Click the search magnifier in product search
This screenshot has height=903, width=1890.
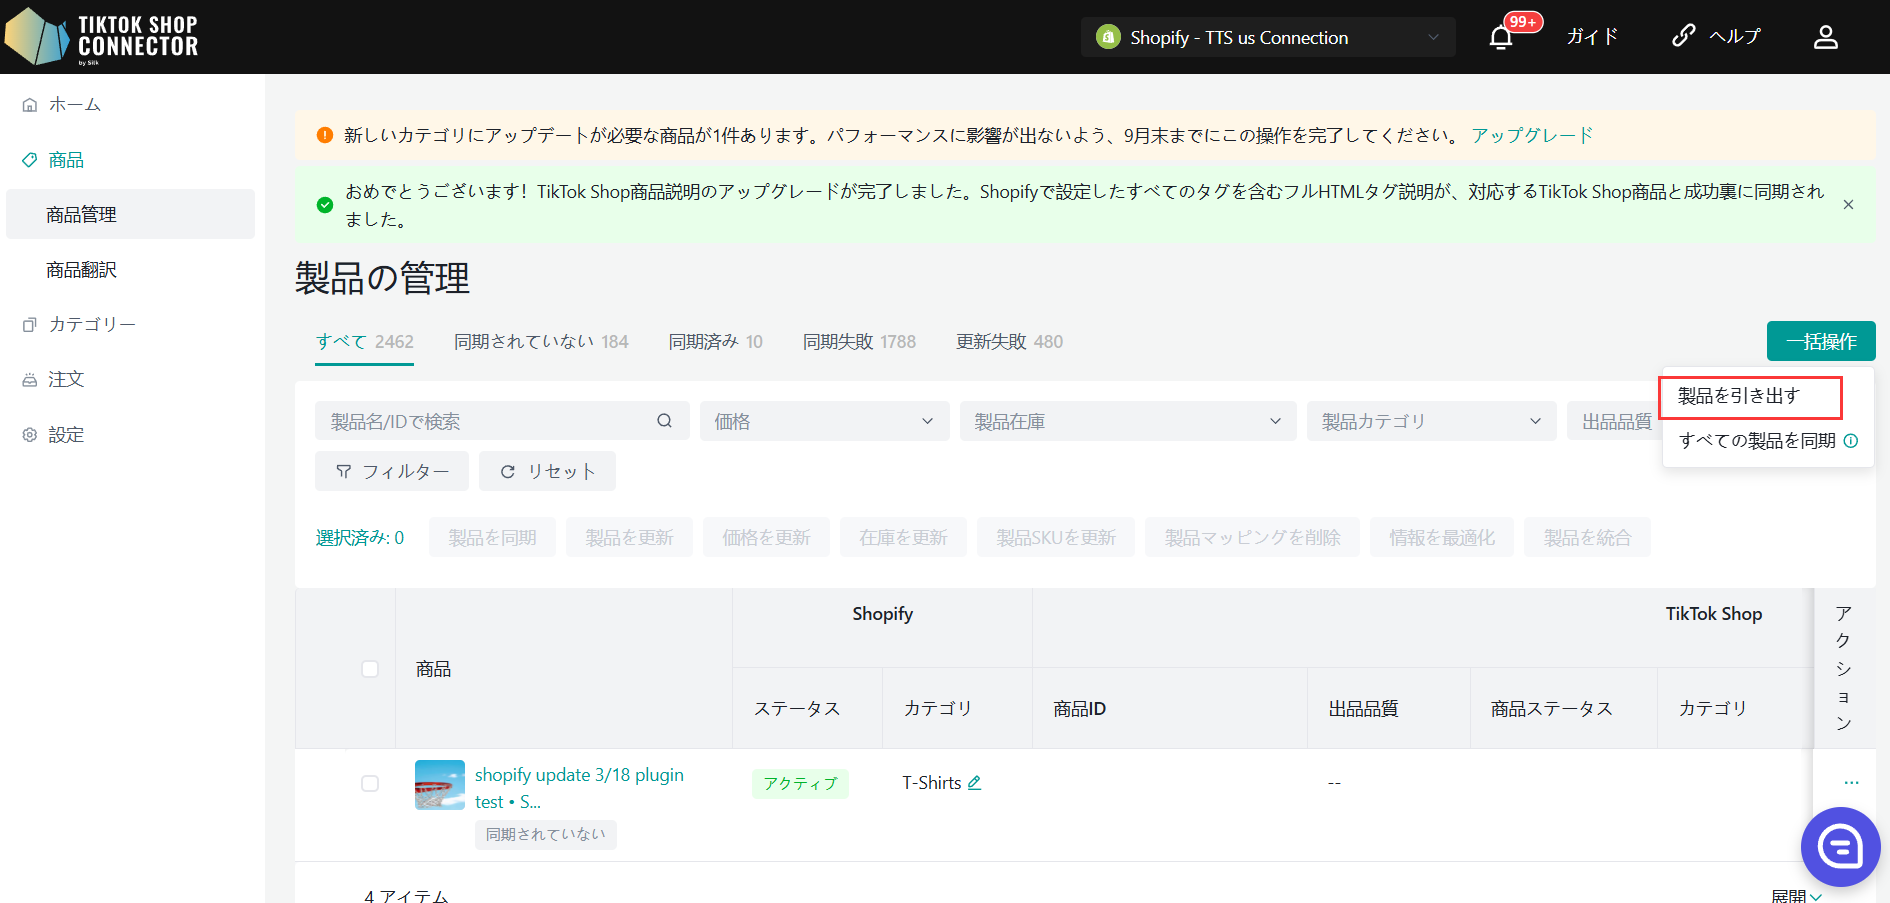coord(664,421)
